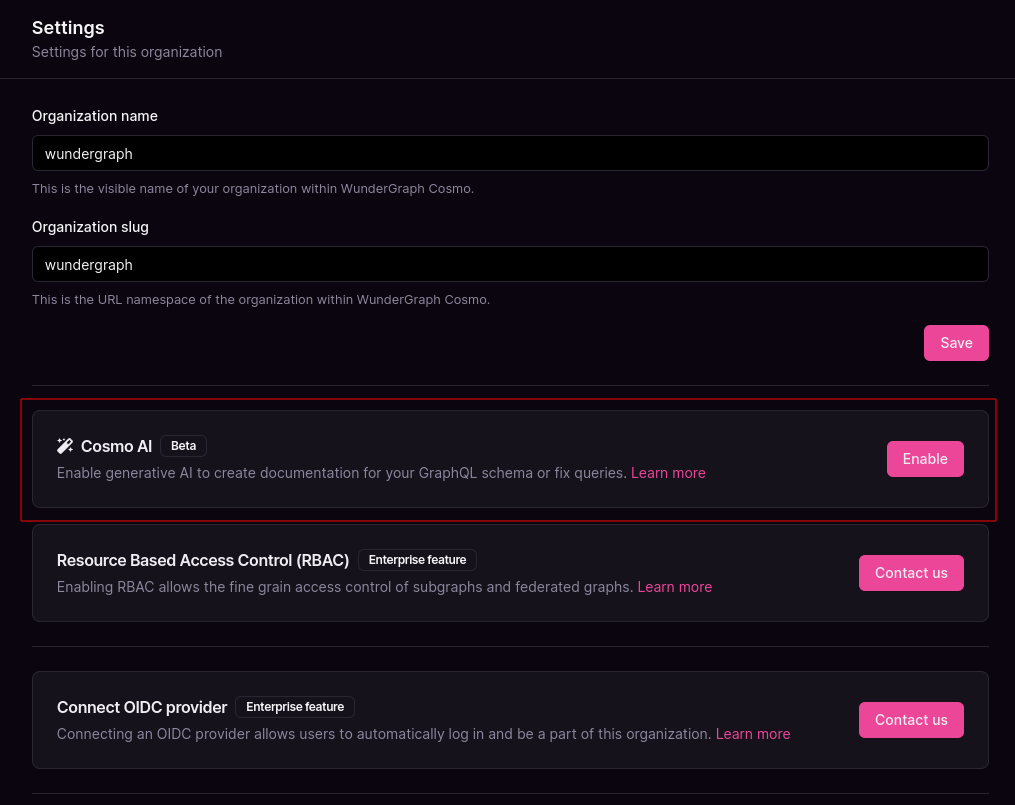Viewport: 1015px width, 805px height.
Task: Follow the RBAC Learn more link
Action: click(675, 587)
